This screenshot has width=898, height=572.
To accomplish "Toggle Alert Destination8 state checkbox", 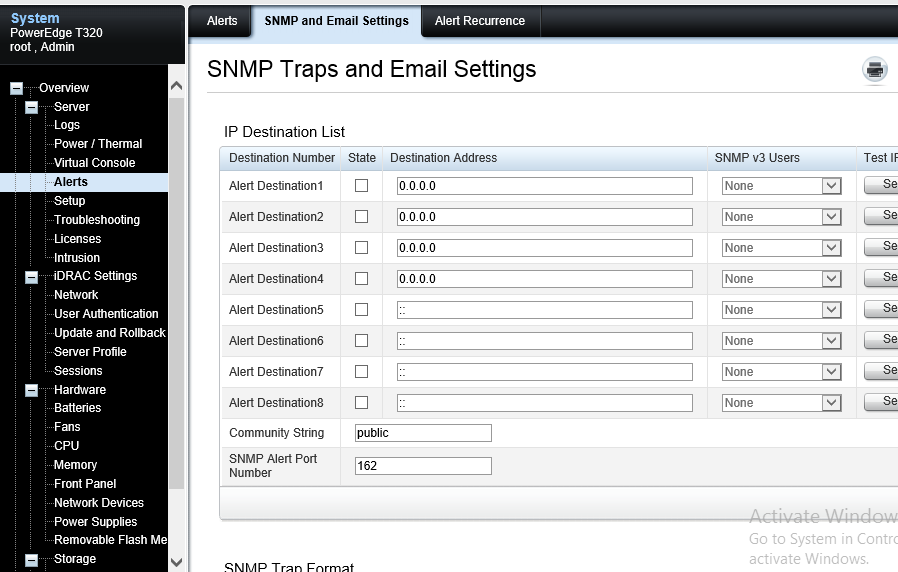I will [x=361, y=403].
